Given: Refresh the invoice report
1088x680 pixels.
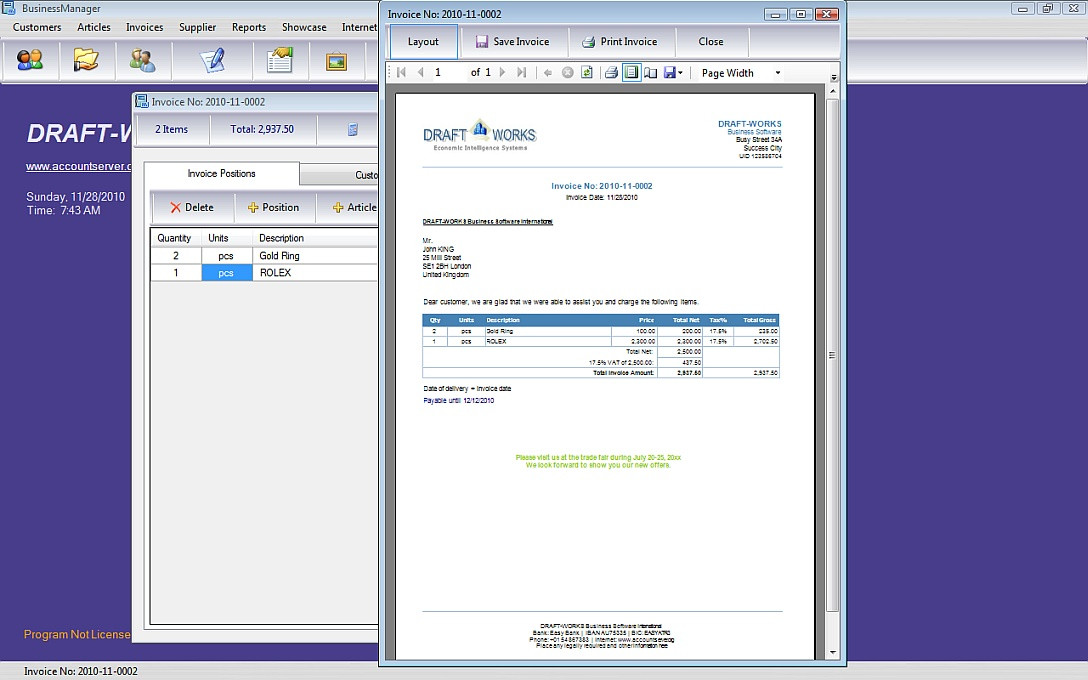Looking at the screenshot, I should (x=587, y=72).
